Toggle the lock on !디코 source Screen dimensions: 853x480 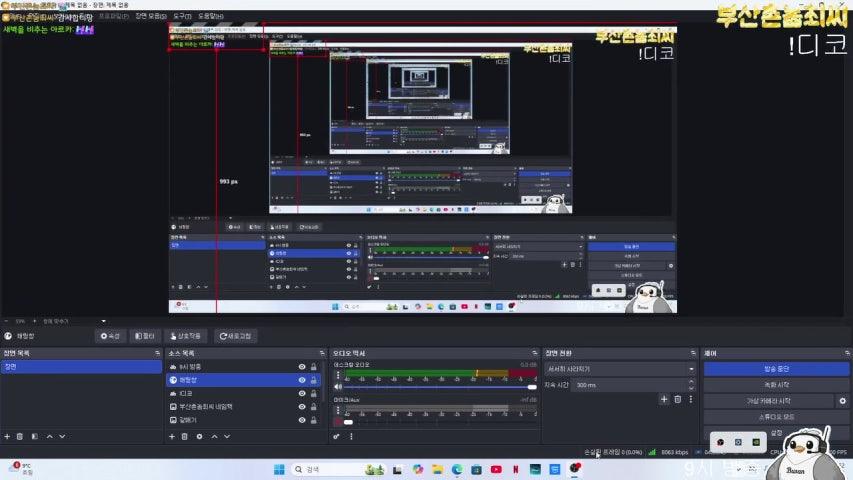coord(315,394)
